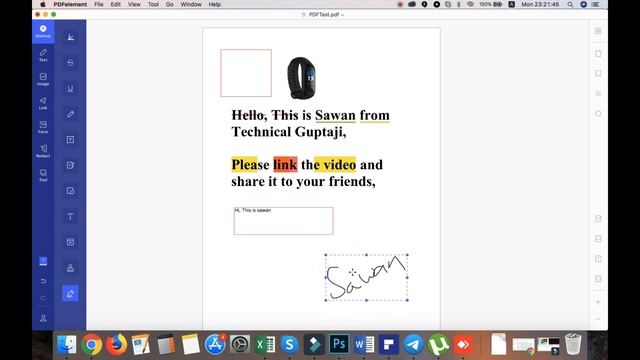Select the Highlight markup tool
This screenshot has width=640, height=360.
point(70,37)
